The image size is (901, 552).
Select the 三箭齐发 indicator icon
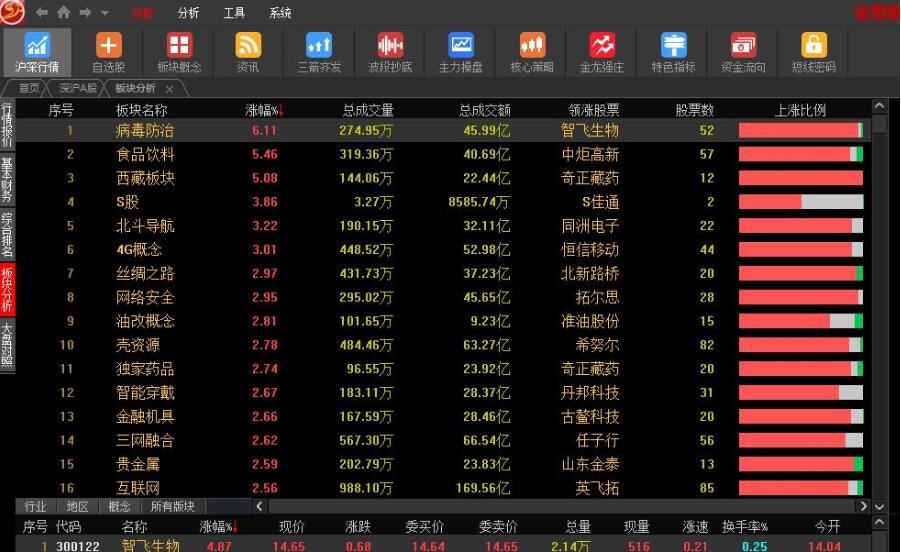pyautogui.click(x=319, y=52)
